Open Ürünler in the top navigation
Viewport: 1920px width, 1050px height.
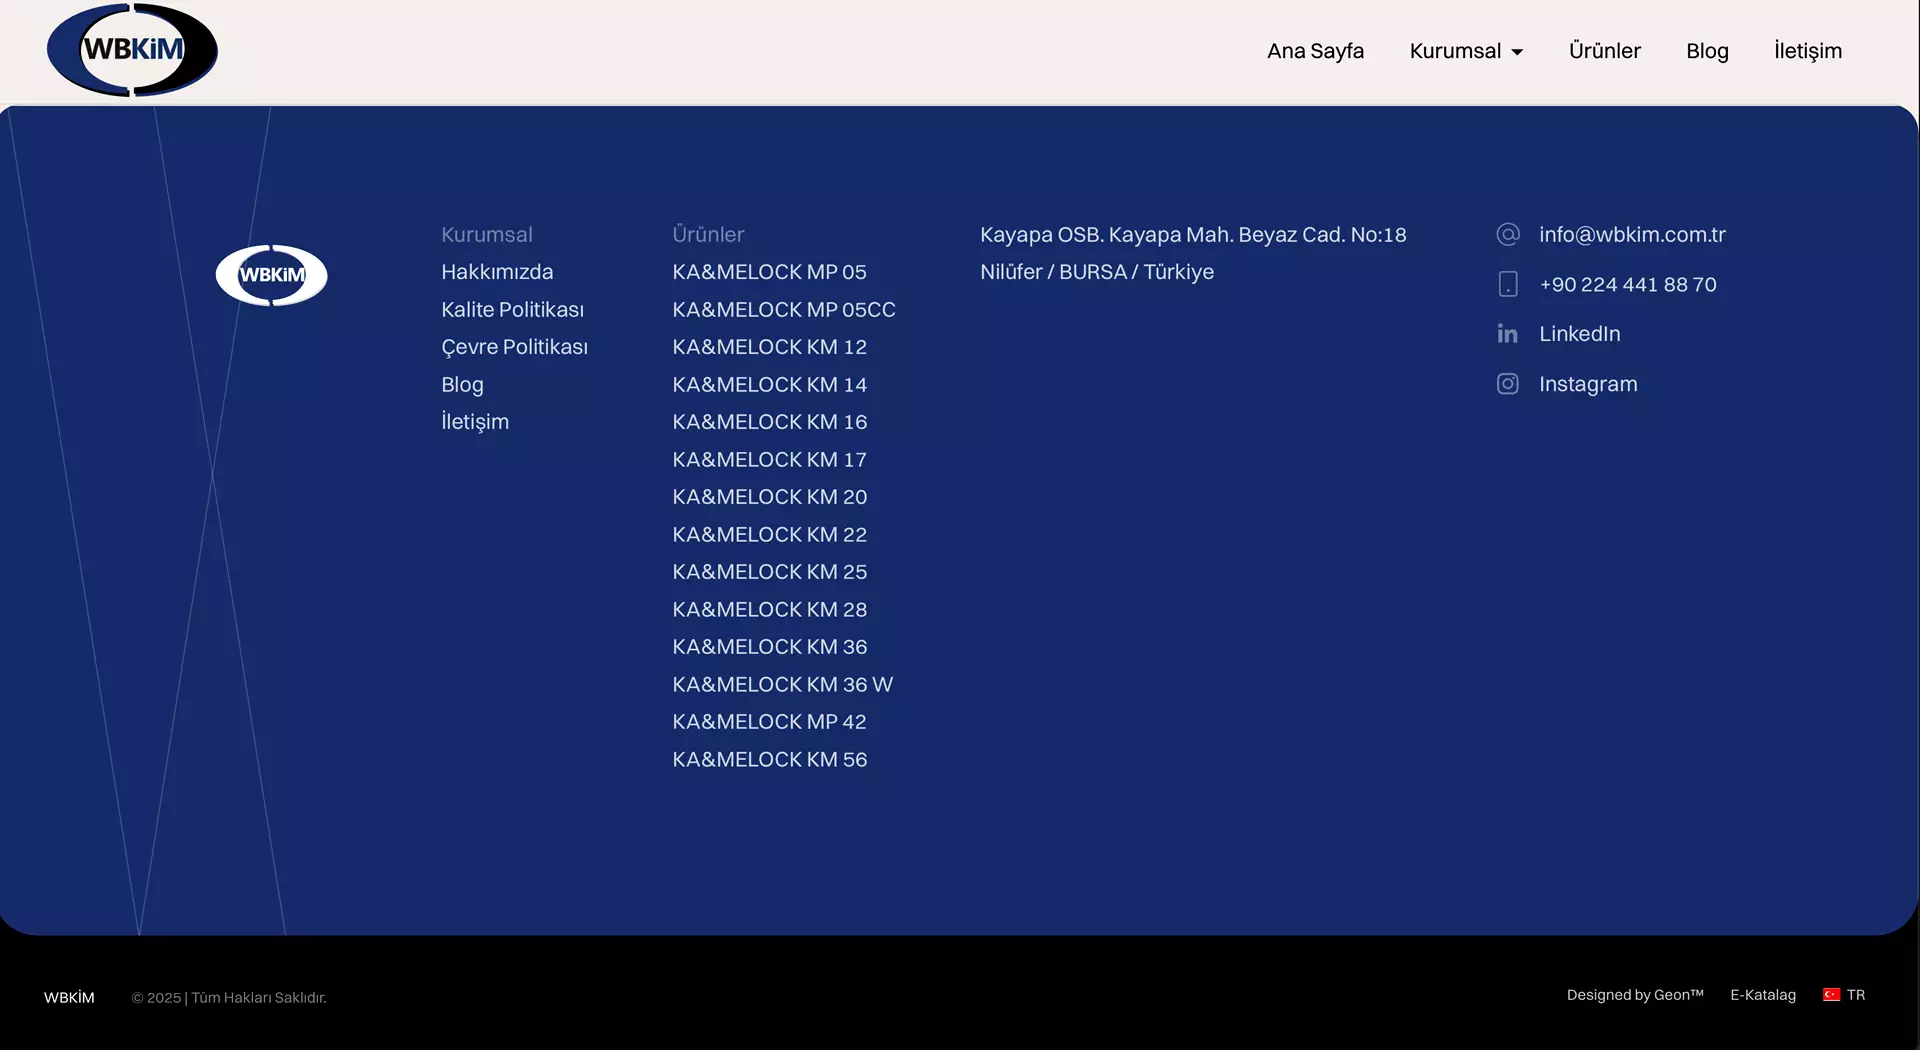pos(1604,51)
